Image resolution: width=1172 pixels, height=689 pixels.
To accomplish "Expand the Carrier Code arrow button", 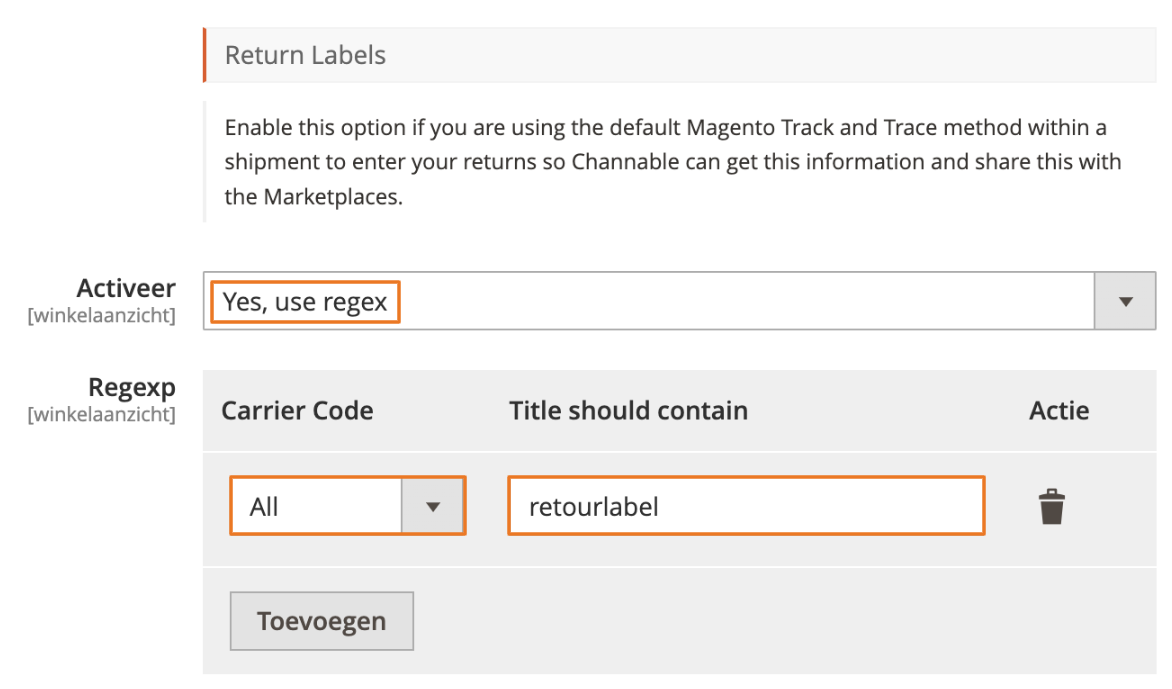I will coord(432,507).
